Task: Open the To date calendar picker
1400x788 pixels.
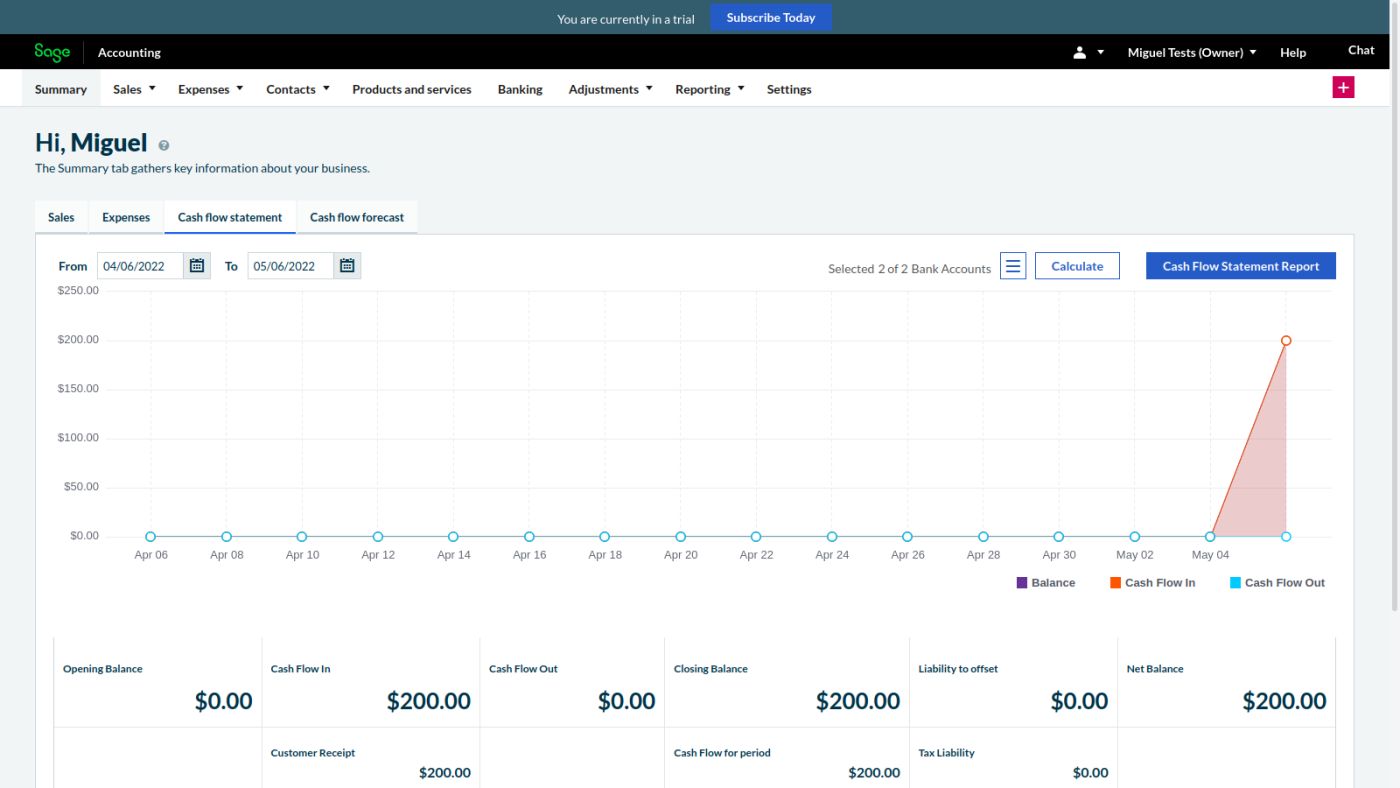Action: click(x=347, y=266)
